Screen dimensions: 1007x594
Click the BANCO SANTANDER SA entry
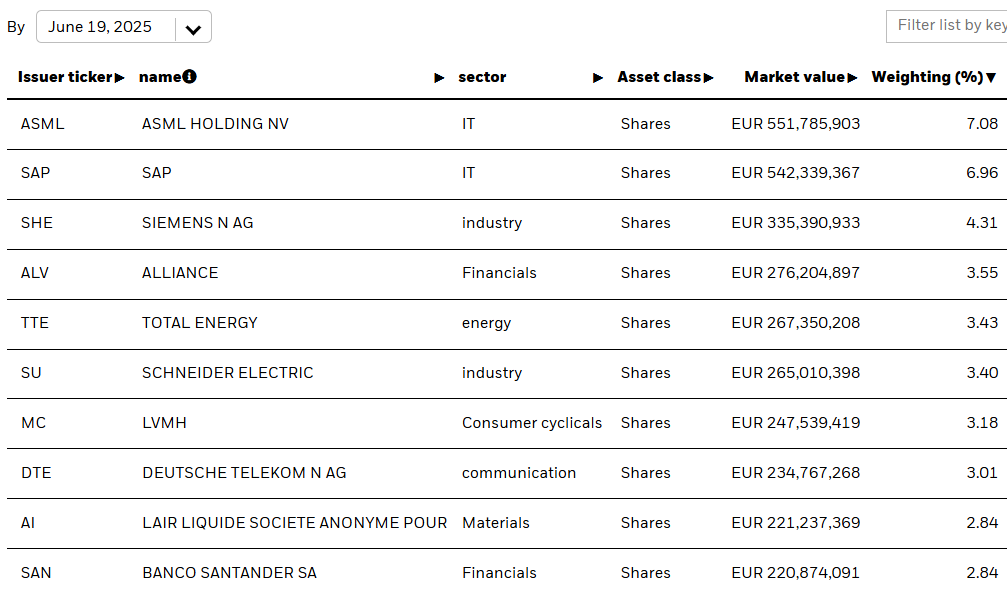(229, 573)
